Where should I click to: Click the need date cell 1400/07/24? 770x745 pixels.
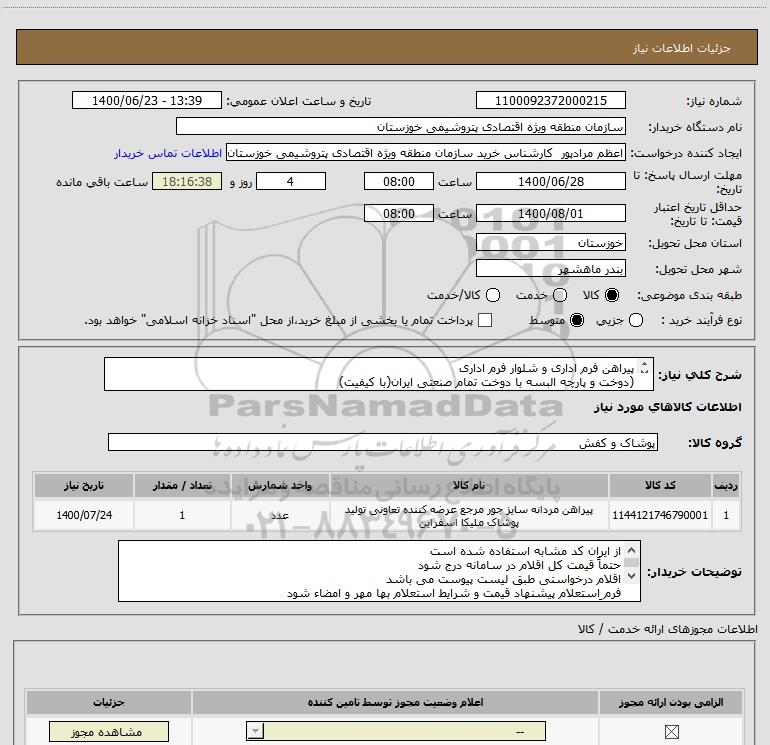[84, 515]
